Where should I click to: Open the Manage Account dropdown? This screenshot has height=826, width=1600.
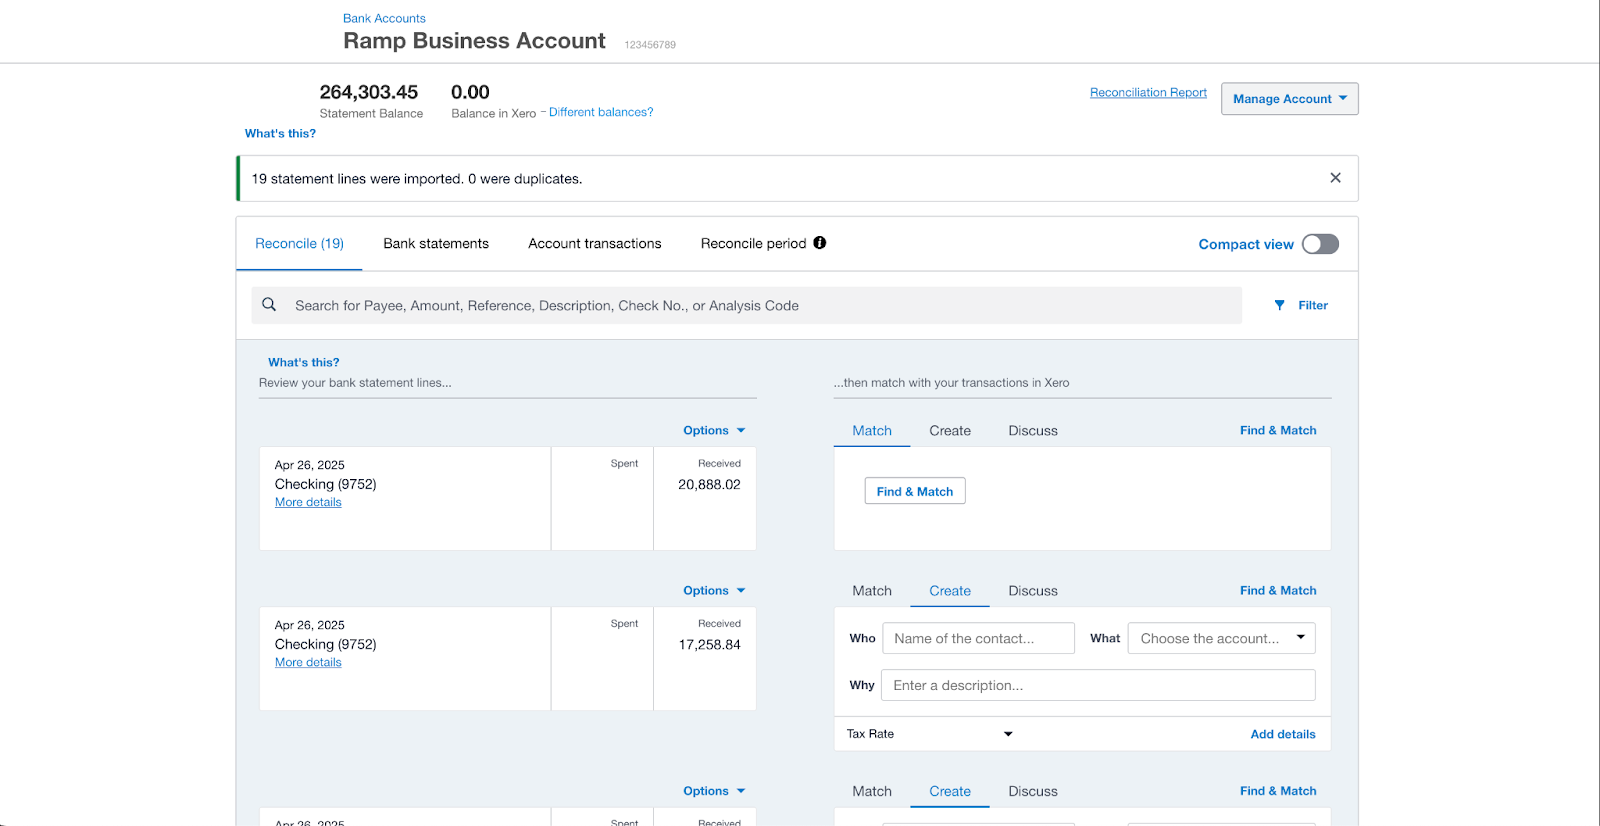click(x=1289, y=99)
